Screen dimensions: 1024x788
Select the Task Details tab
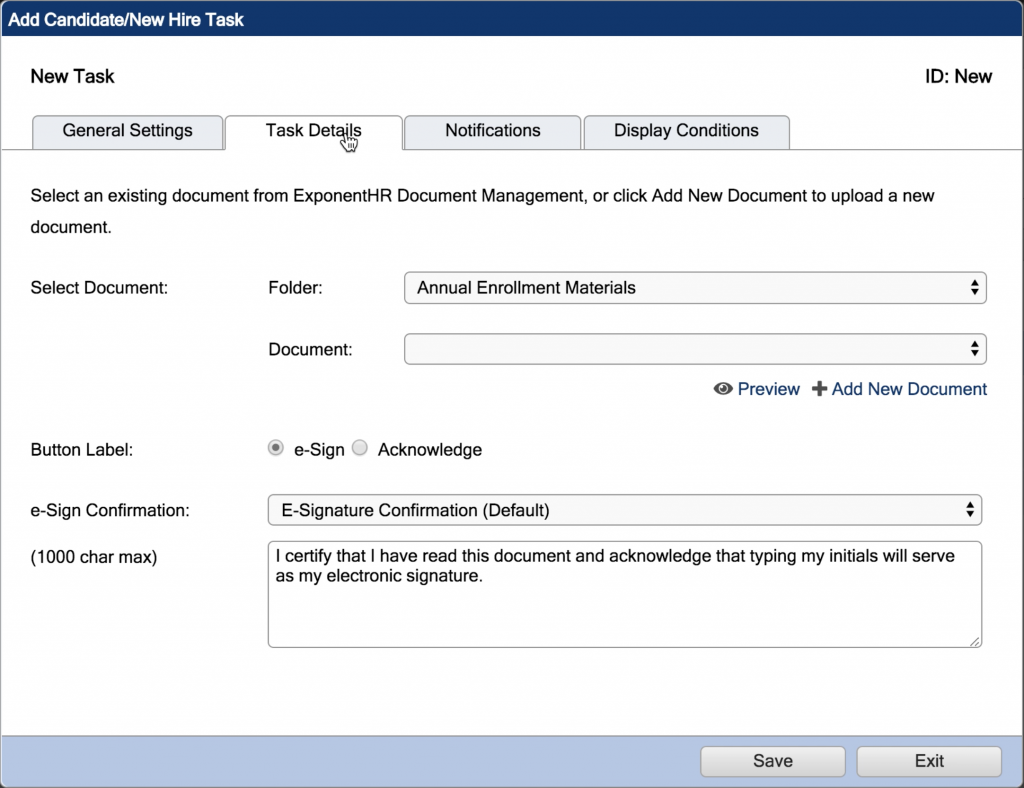pos(313,131)
